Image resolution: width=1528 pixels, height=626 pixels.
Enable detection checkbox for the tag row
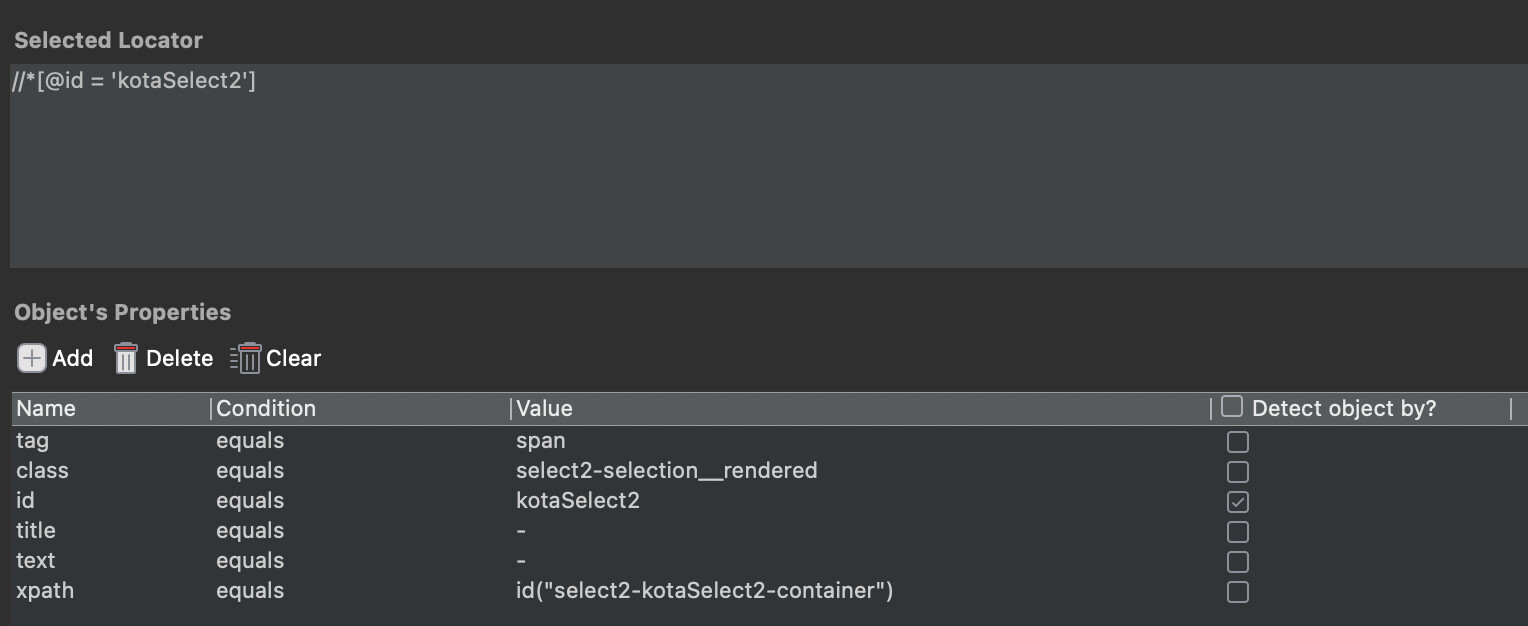[1238, 442]
